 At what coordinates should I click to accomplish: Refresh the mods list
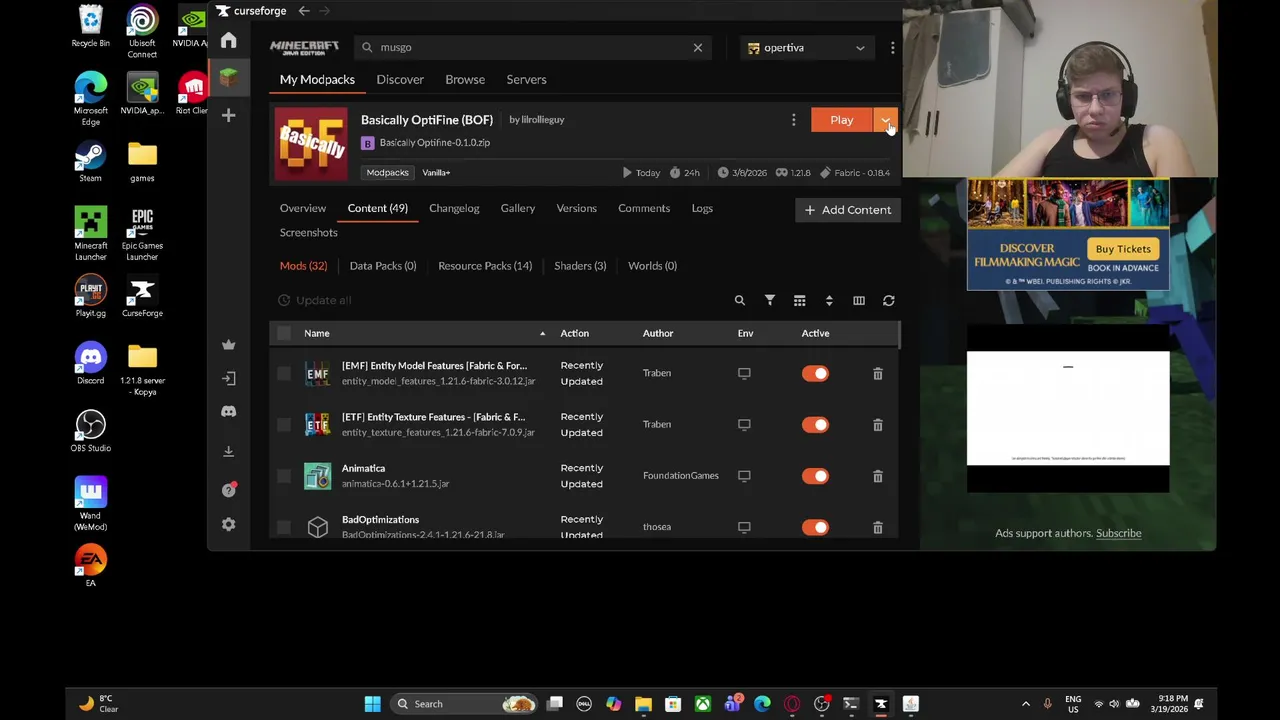click(888, 300)
